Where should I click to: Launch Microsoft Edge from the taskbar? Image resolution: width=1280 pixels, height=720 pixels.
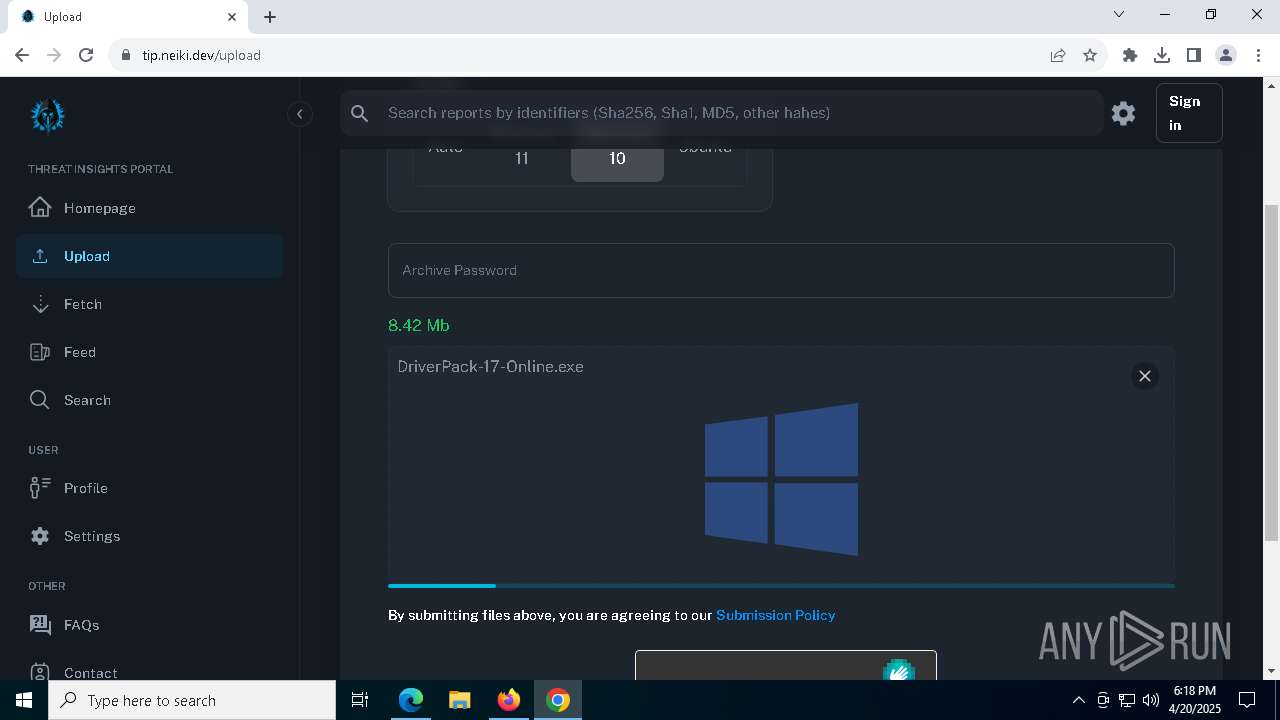coord(411,700)
